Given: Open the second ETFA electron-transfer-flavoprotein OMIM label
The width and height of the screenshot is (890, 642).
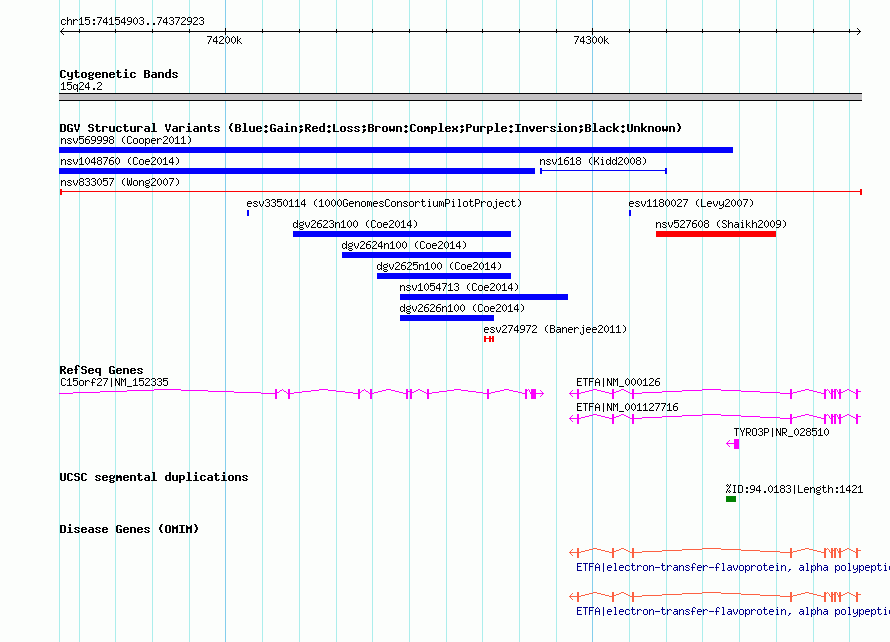Looking at the screenshot, I should point(733,611).
